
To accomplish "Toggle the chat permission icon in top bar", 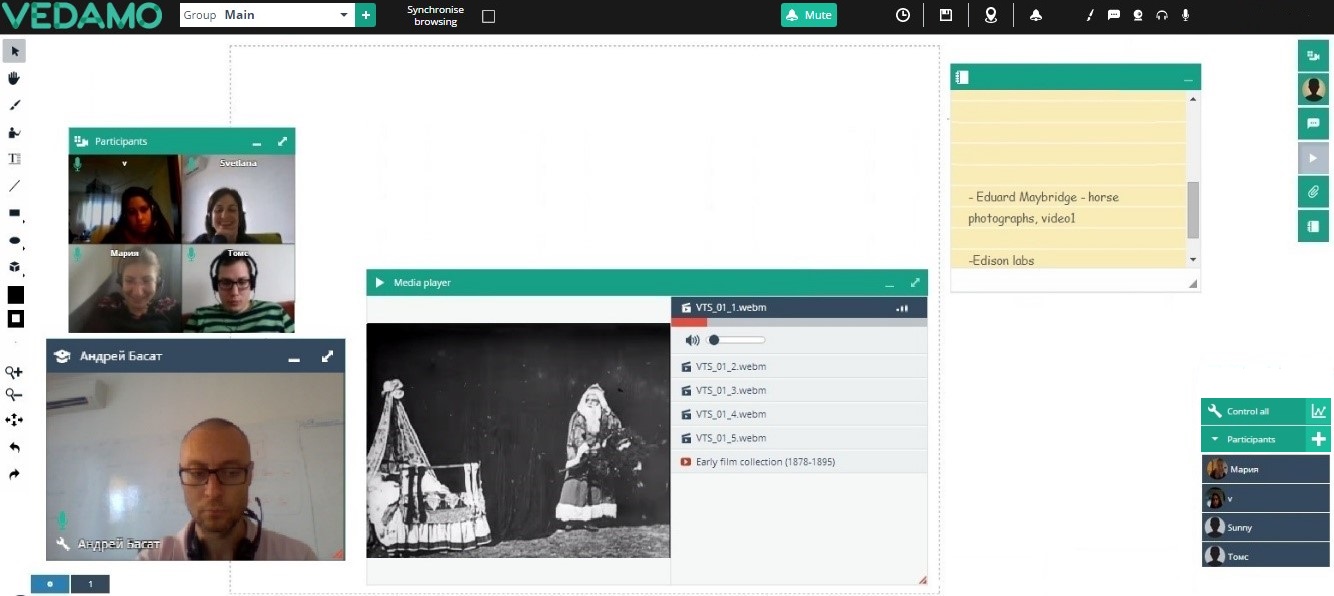I will coord(1114,15).
